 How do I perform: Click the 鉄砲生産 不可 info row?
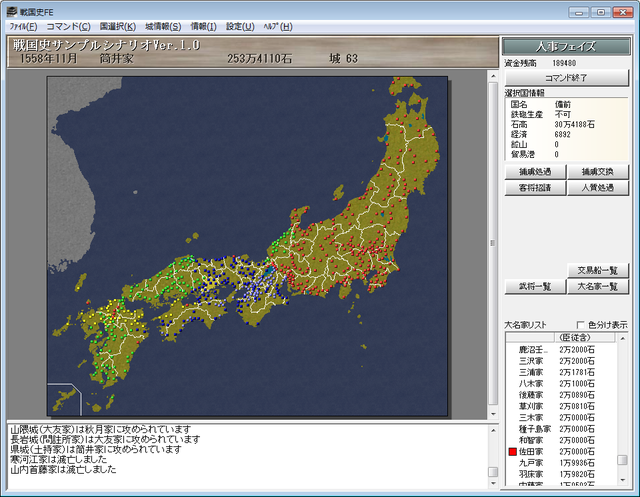[541, 115]
